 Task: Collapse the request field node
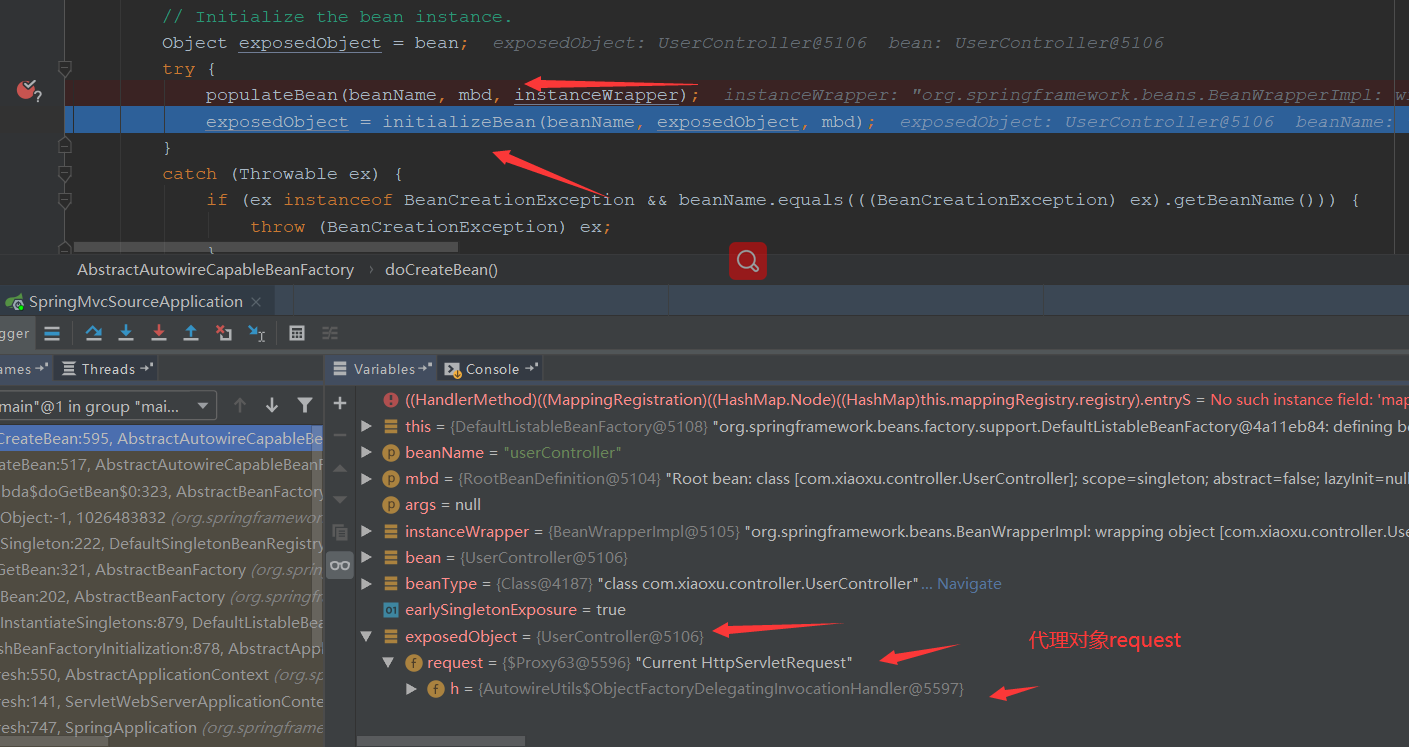[389, 662]
